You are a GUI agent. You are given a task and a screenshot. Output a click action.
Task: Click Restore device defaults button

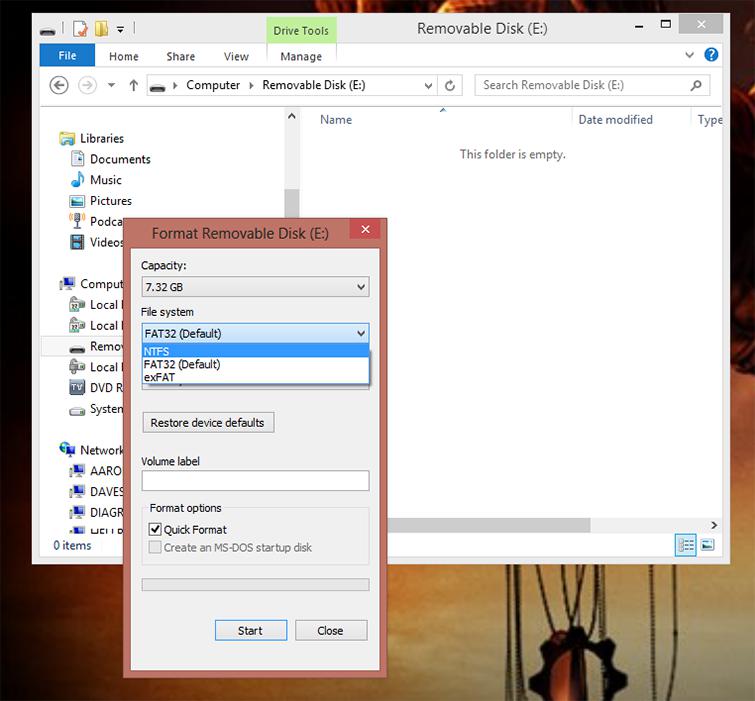208,422
